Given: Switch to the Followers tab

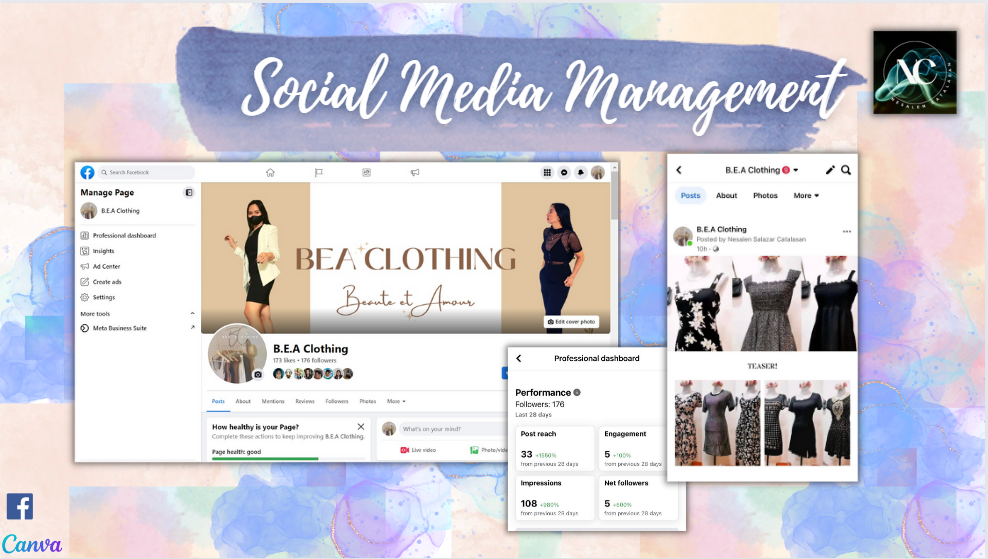Looking at the screenshot, I should [x=336, y=401].
